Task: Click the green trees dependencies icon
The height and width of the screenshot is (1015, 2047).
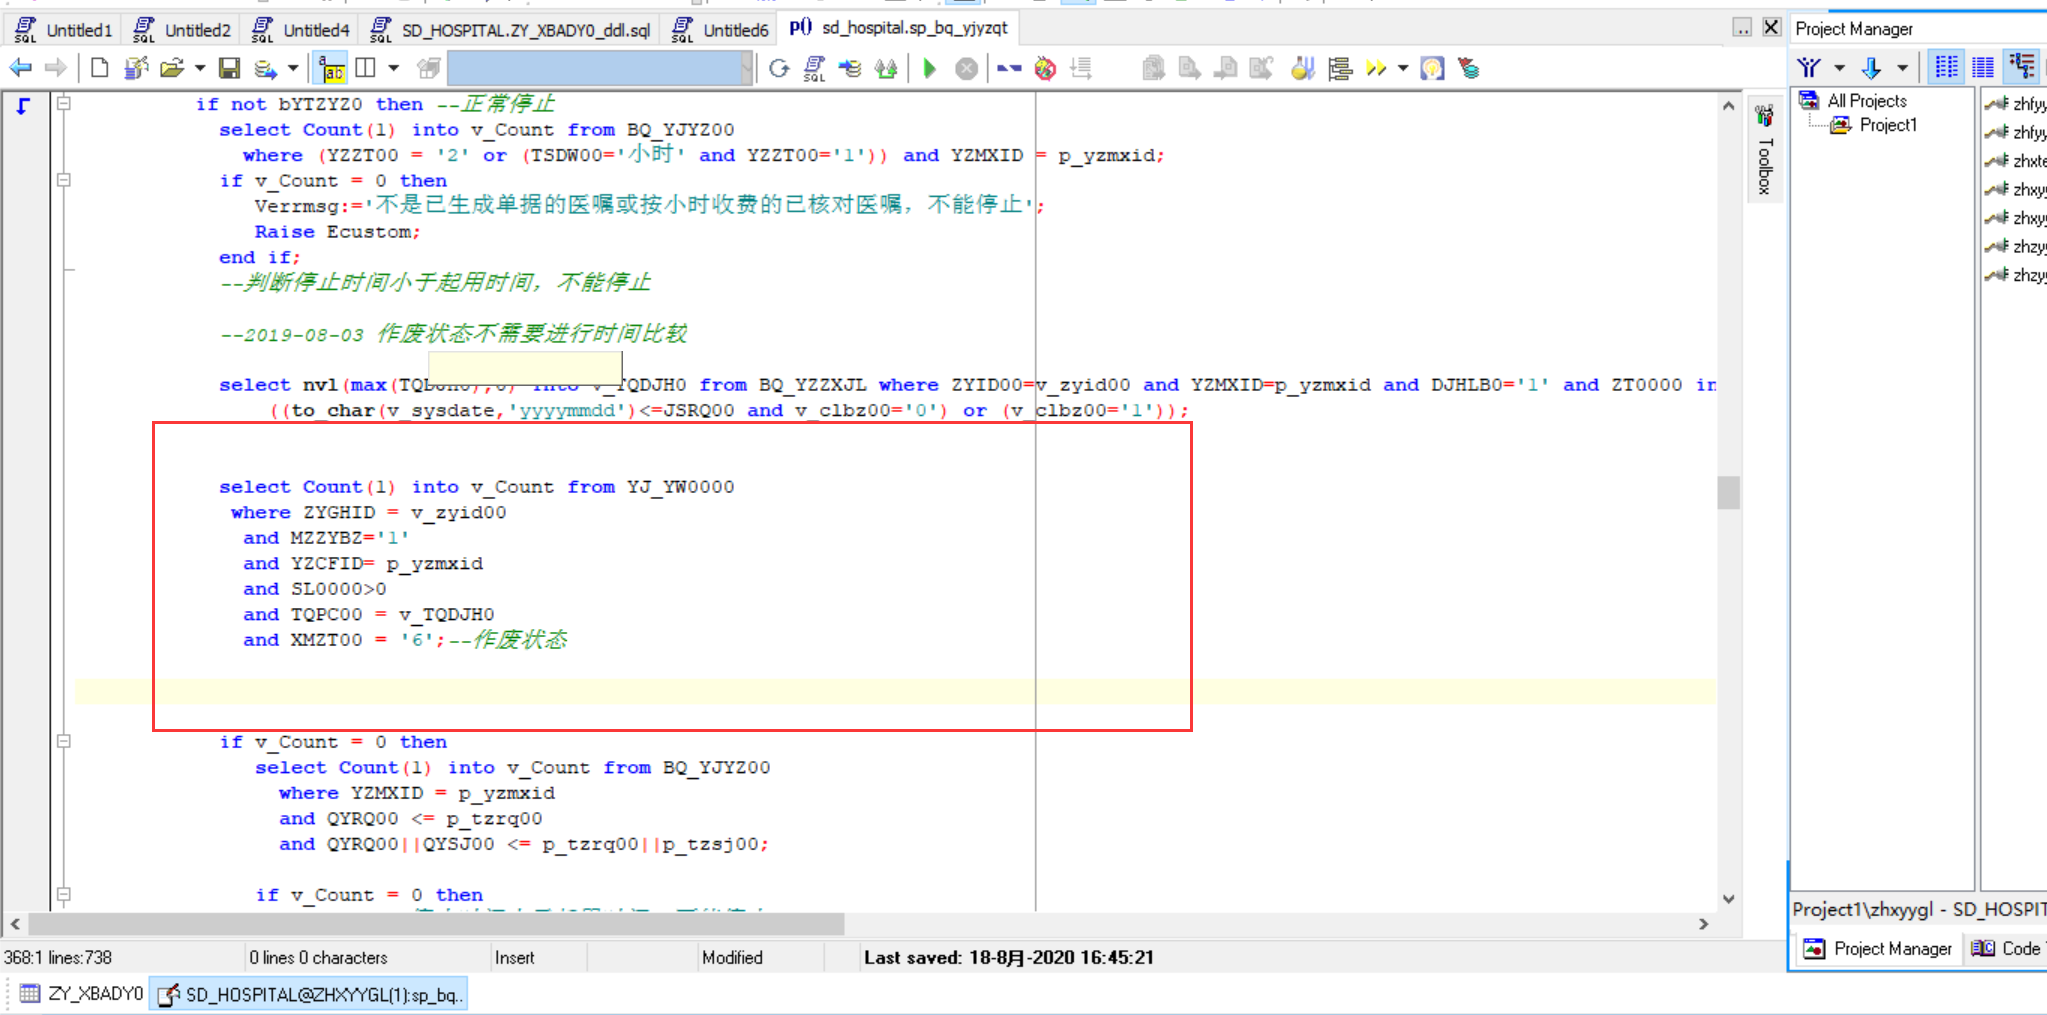Action: coord(886,68)
